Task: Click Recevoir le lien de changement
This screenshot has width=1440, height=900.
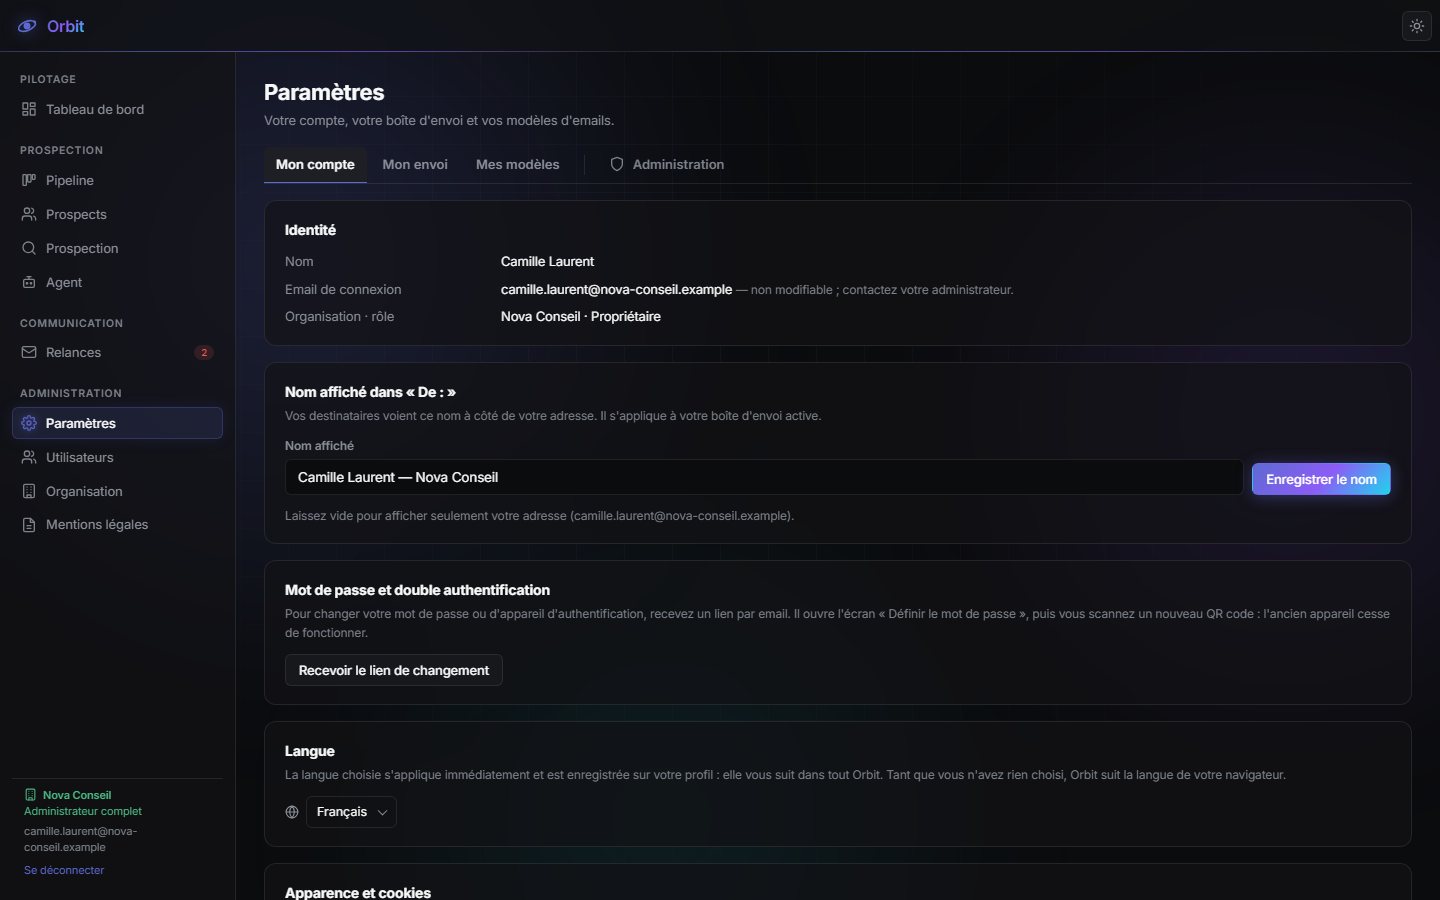Action: (394, 670)
